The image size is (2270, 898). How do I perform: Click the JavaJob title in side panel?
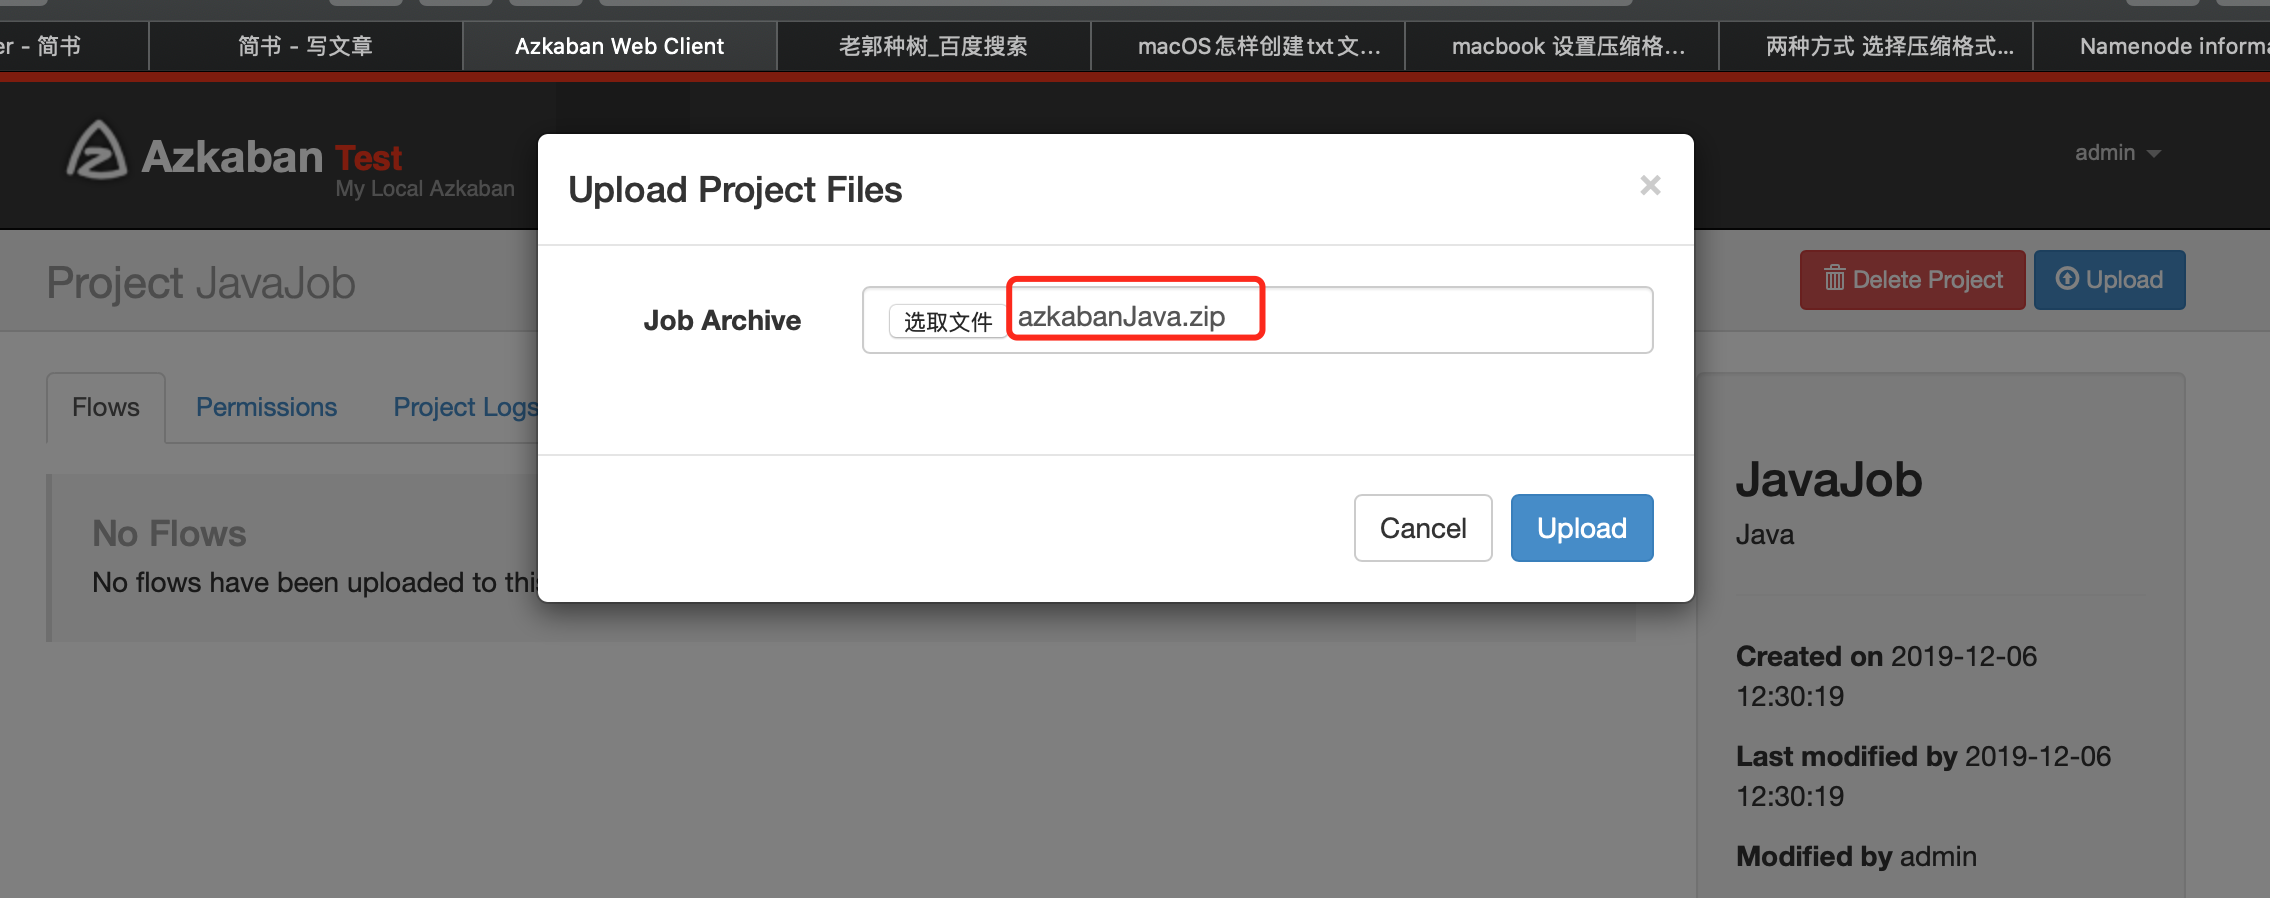pyautogui.click(x=1829, y=480)
